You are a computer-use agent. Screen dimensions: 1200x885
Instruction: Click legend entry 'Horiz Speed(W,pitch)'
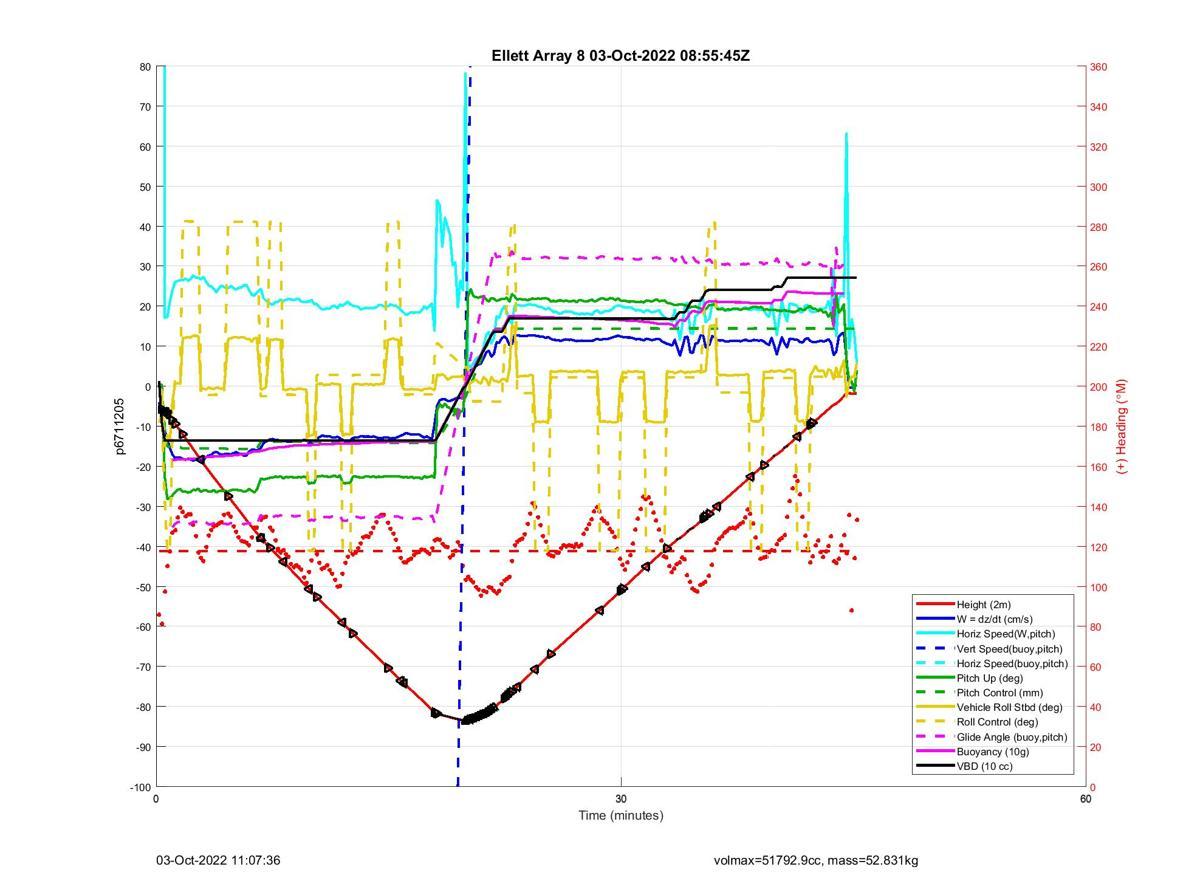tap(1006, 634)
